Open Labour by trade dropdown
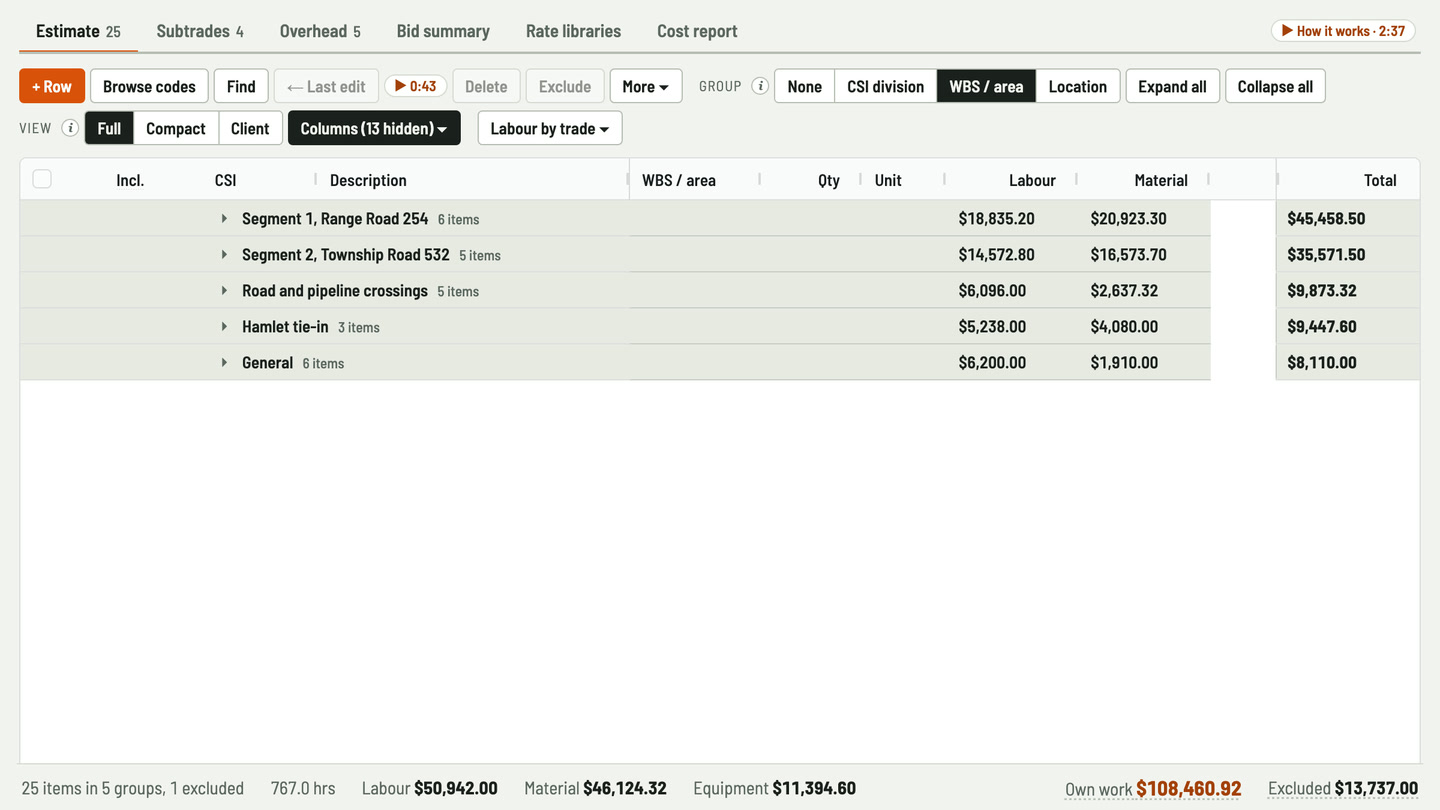This screenshot has width=1440, height=810. (550, 128)
